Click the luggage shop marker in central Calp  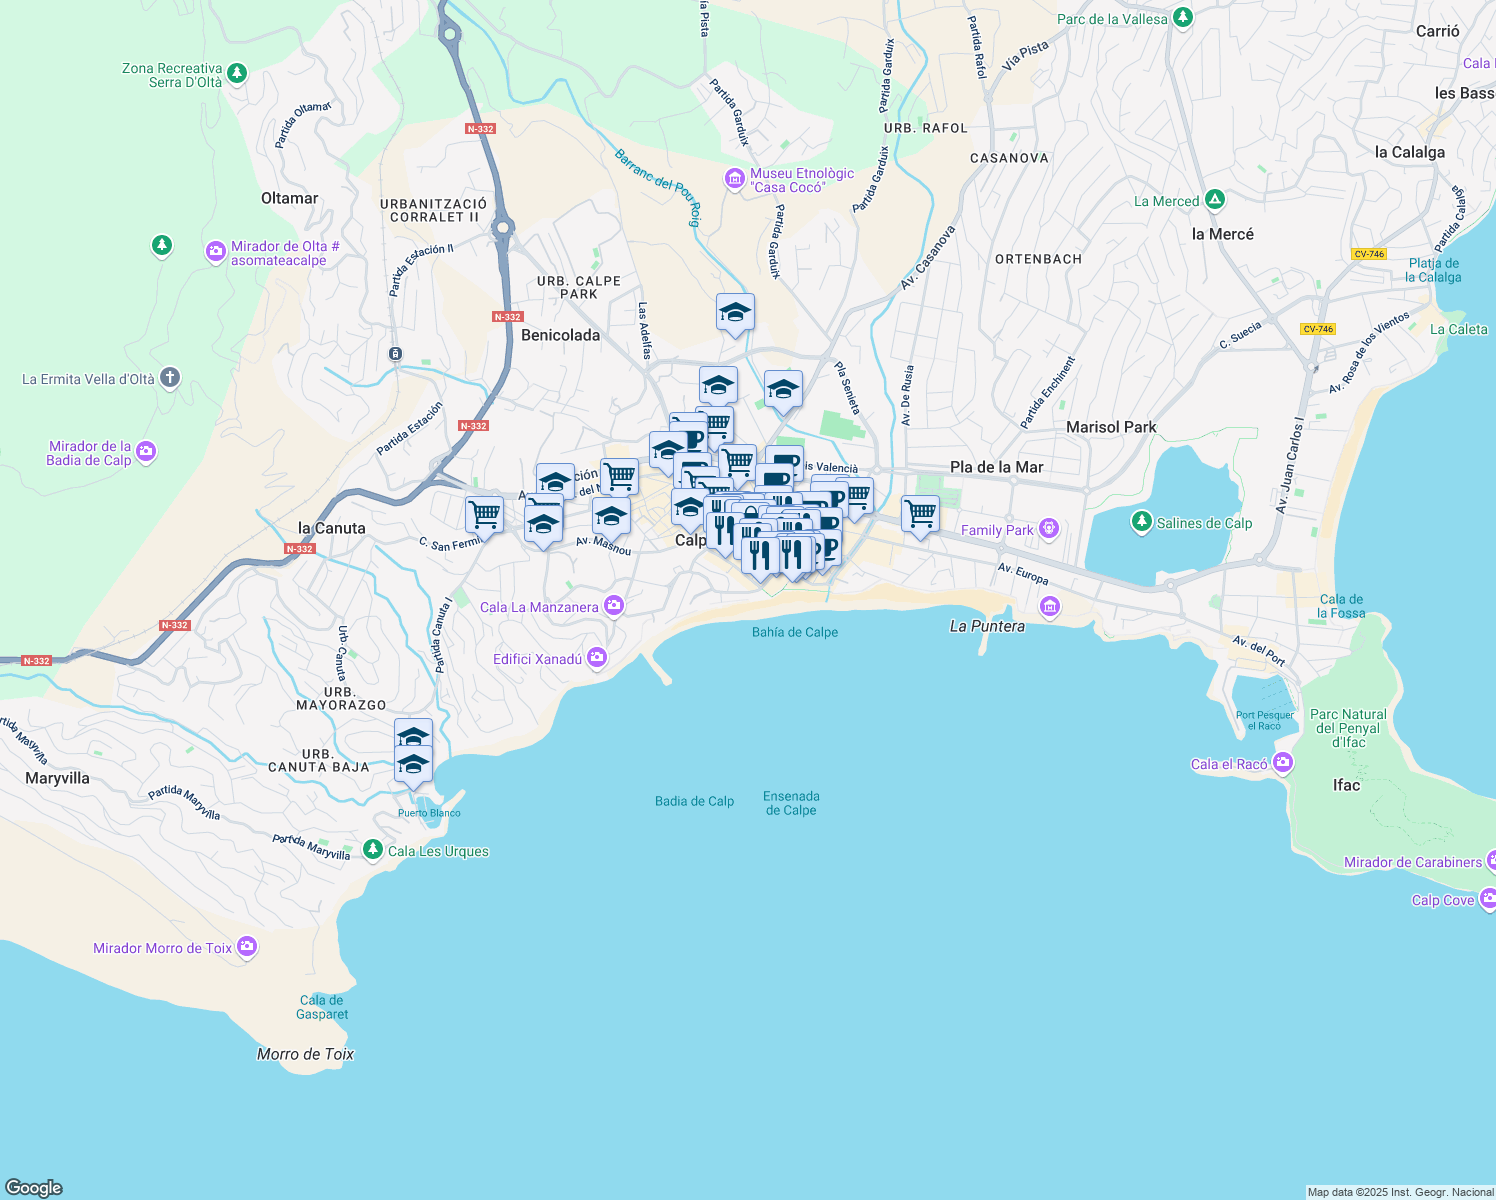[x=751, y=512]
